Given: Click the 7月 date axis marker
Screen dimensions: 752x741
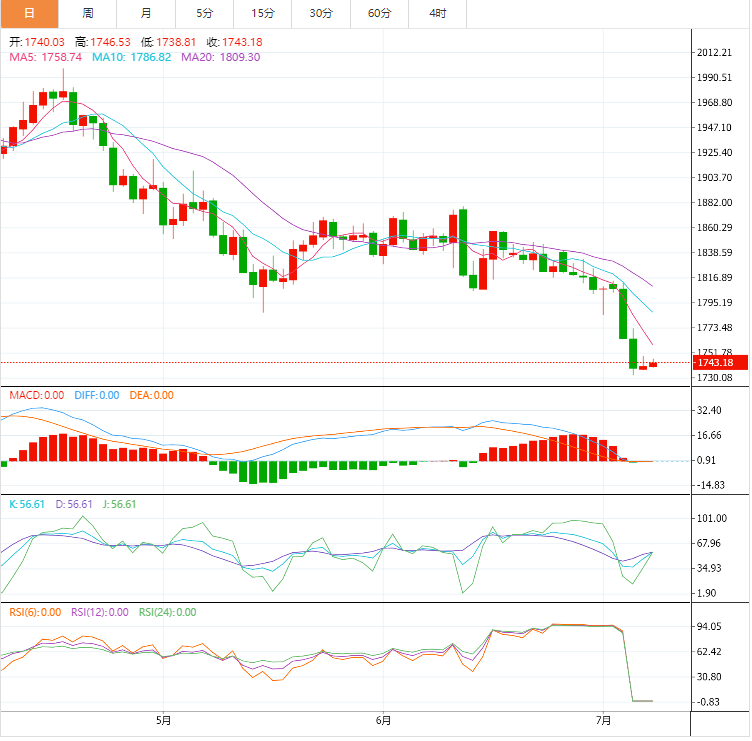Looking at the screenshot, I should pyautogui.click(x=603, y=720).
